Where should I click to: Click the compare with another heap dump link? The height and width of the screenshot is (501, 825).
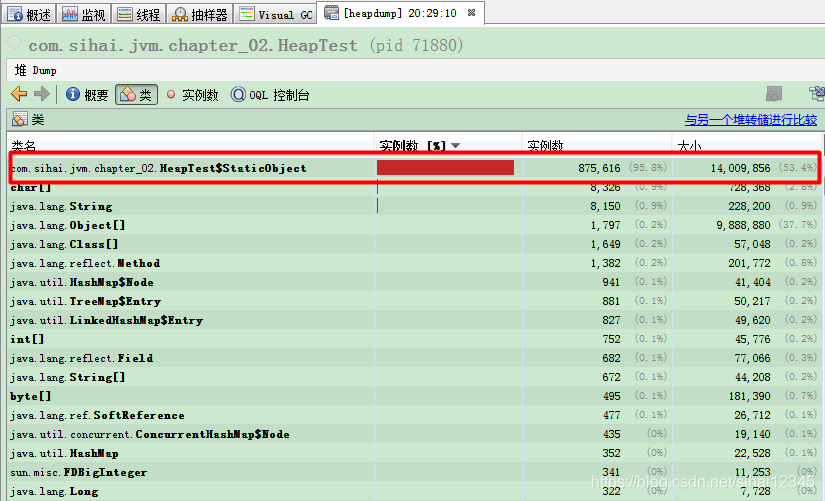(751, 120)
